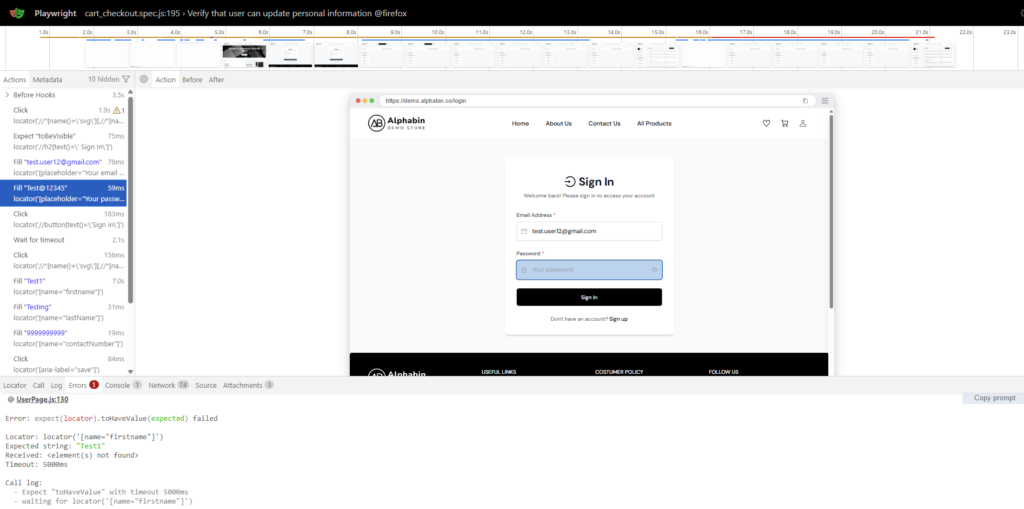Toggle password visibility eye icon
The image size is (1024, 509).
point(654,270)
